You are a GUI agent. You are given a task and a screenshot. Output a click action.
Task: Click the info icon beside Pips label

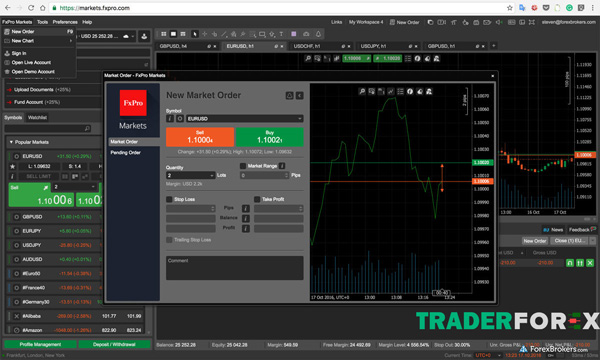point(246,209)
